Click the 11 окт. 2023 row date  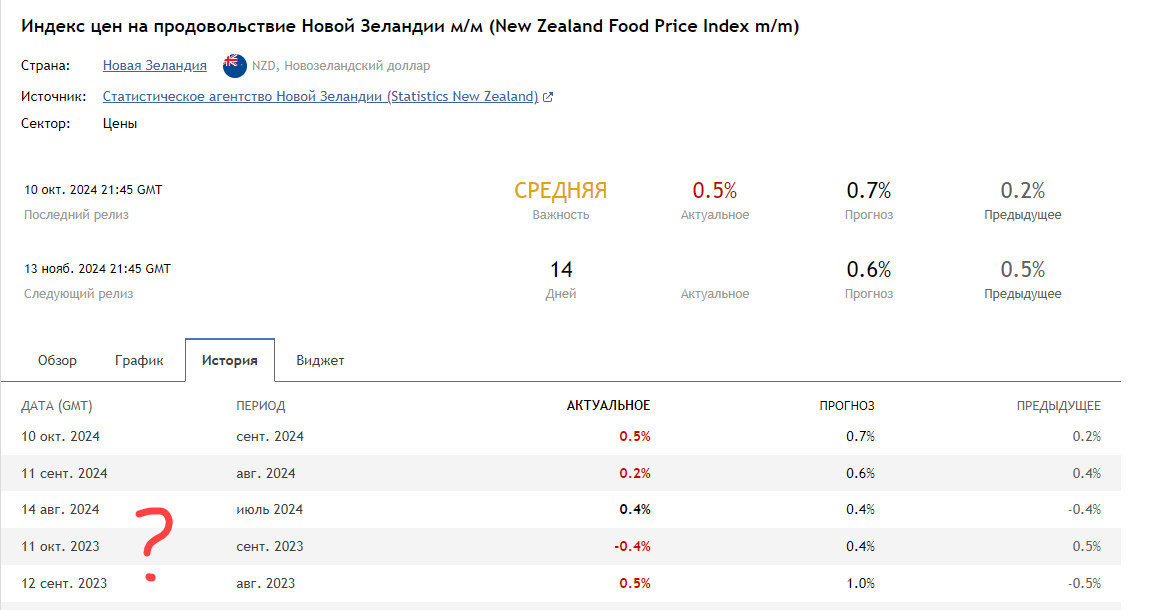point(61,547)
